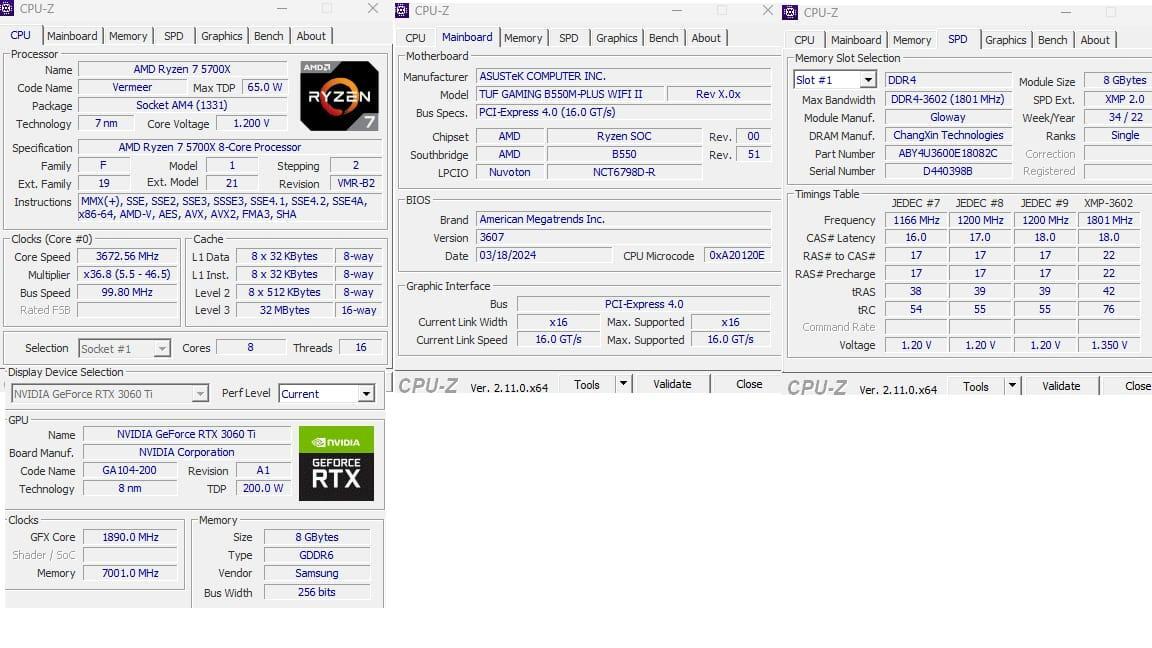Click the 'Vermeer' code name value
The image size is (1152, 648).
click(132, 87)
